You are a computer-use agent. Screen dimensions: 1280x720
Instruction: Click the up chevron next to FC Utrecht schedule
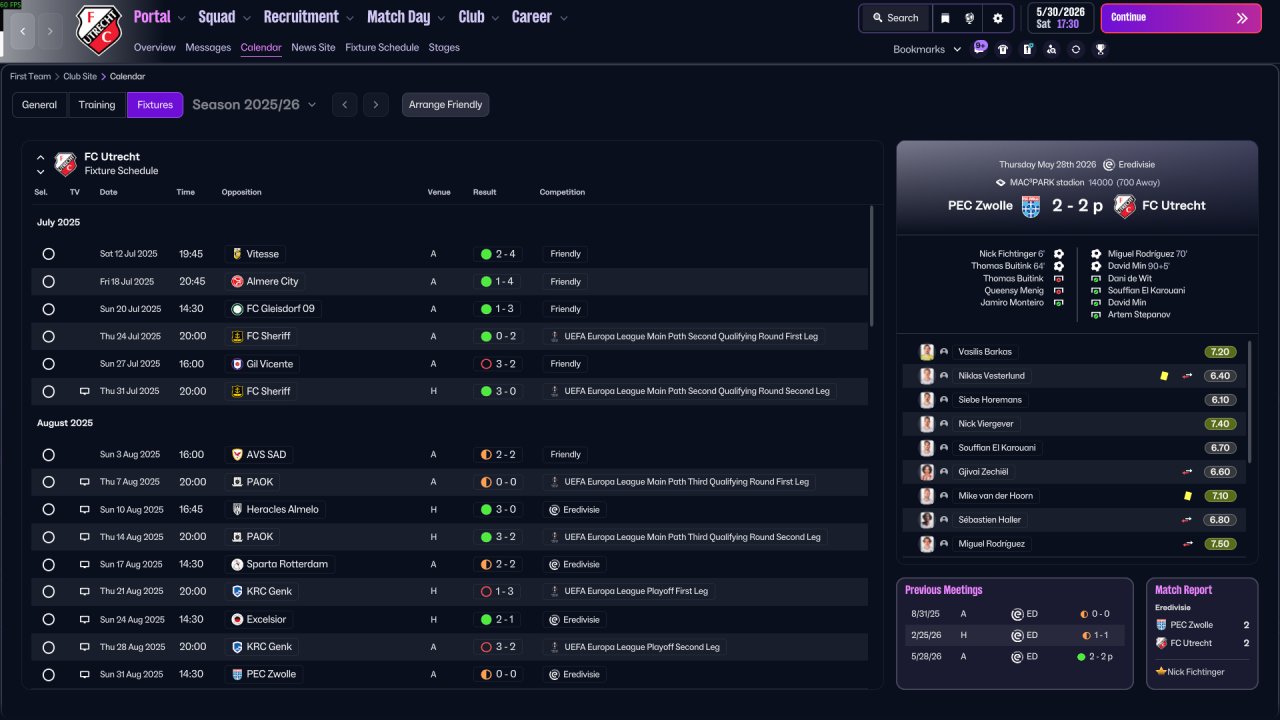pyautogui.click(x=41, y=157)
